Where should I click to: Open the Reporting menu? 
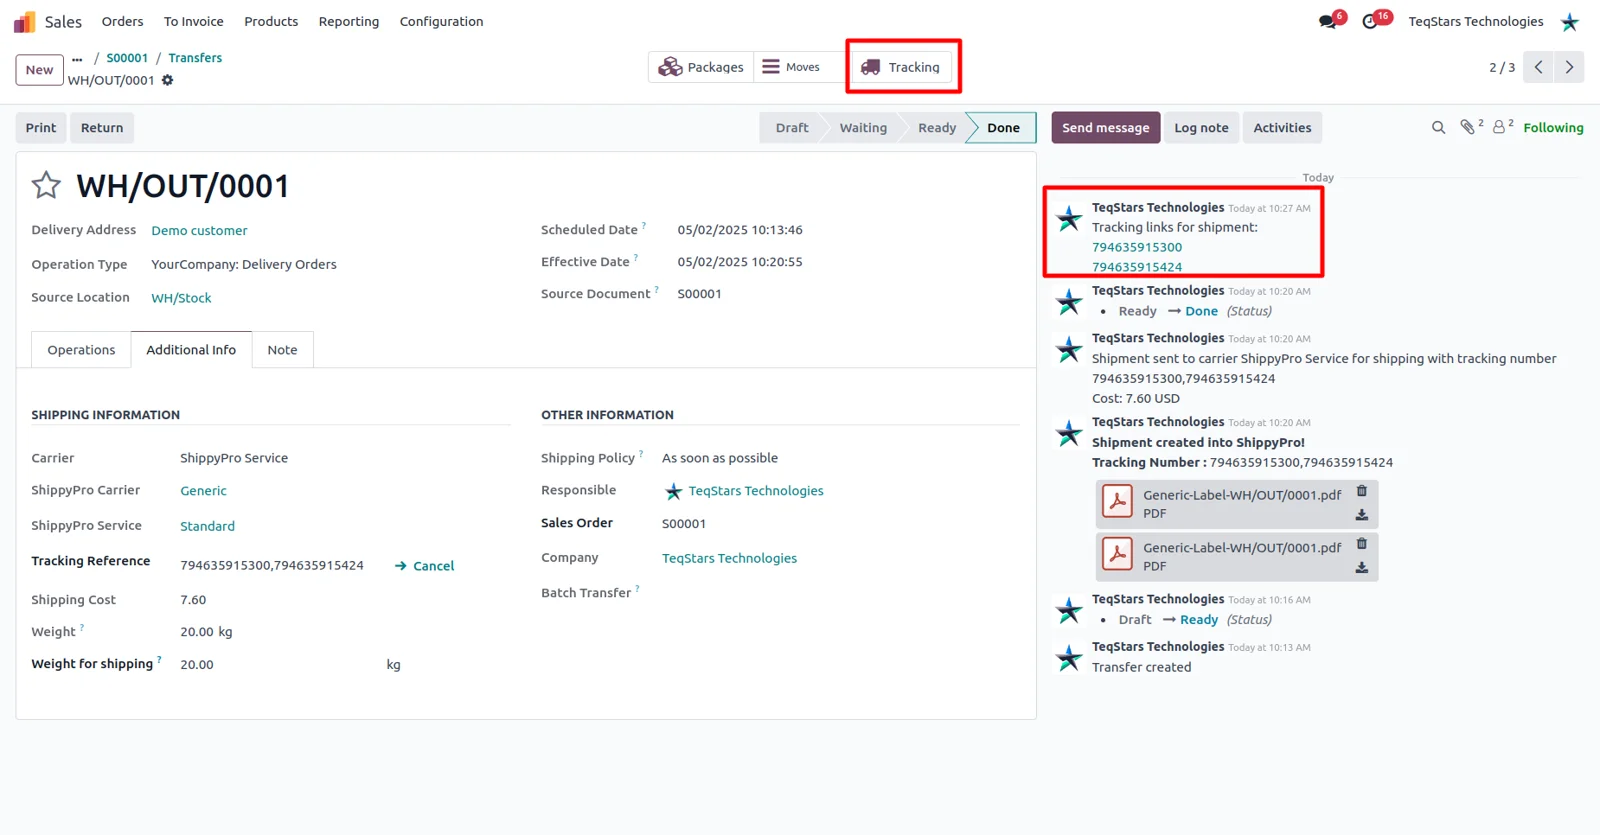(349, 21)
